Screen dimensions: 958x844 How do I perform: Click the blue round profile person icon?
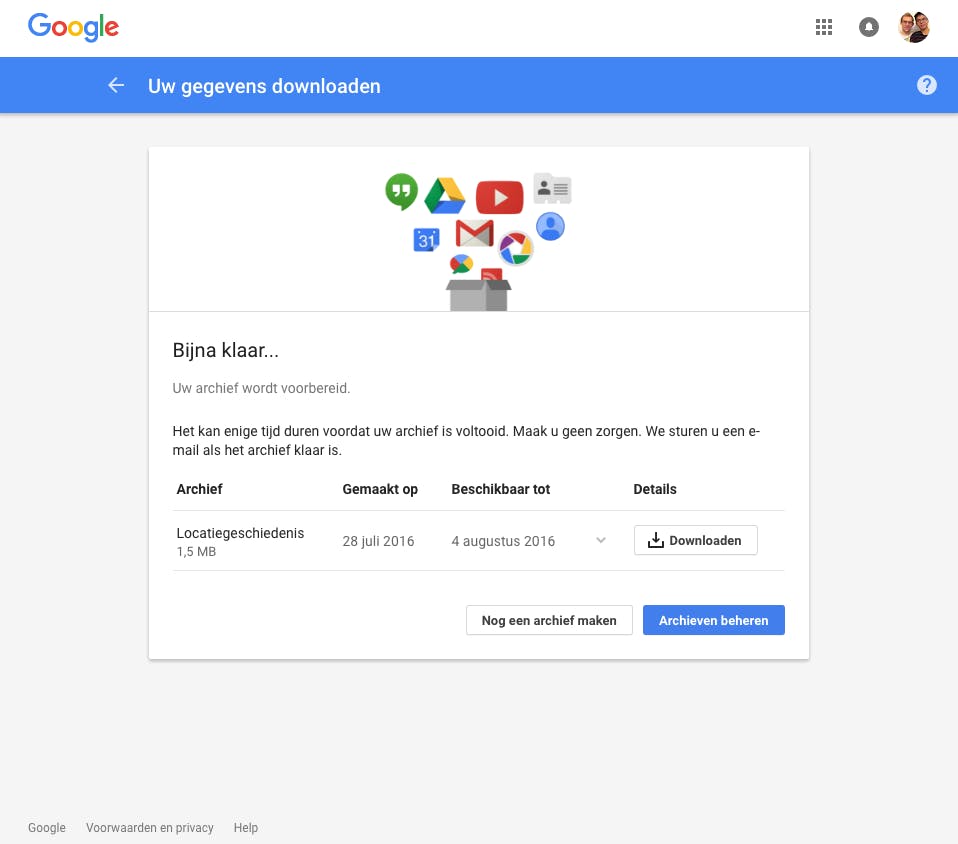pyautogui.click(x=550, y=226)
